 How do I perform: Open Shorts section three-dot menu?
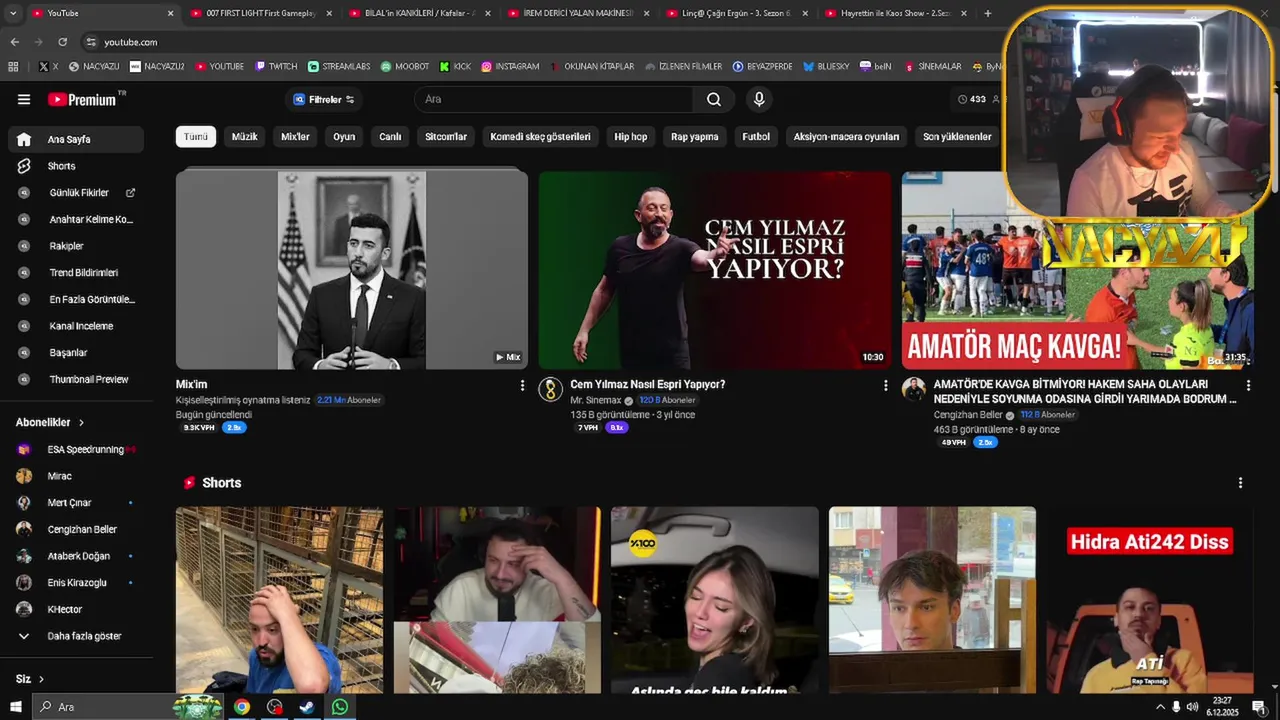click(x=1240, y=483)
